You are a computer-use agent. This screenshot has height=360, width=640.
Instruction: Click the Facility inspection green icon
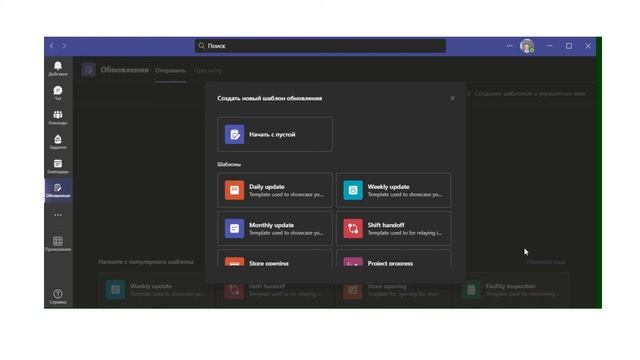[x=471, y=289]
